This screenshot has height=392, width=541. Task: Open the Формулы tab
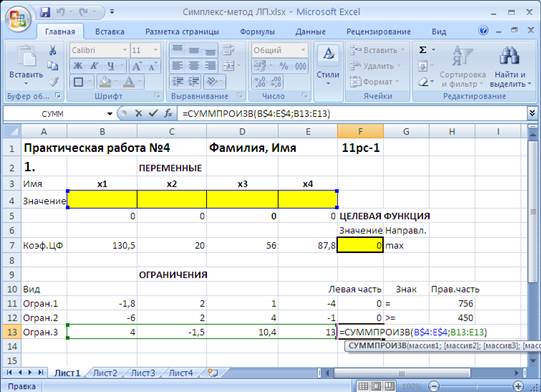[257, 32]
